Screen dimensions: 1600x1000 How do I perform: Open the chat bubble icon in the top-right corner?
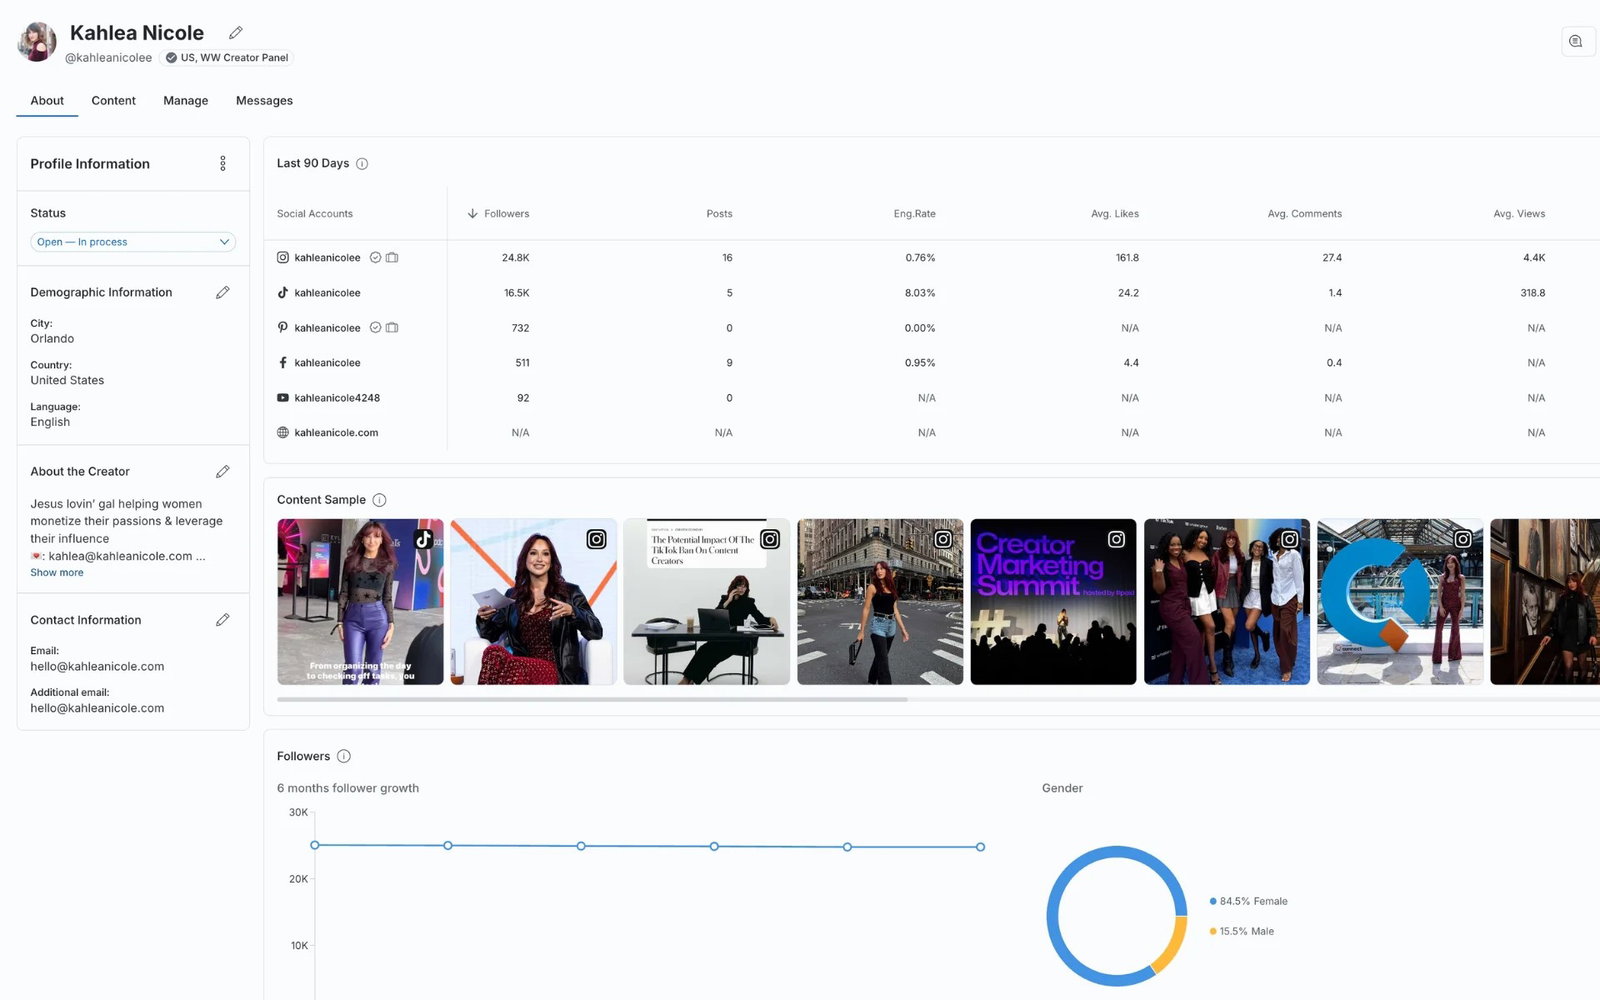pyautogui.click(x=1577, y=41)
